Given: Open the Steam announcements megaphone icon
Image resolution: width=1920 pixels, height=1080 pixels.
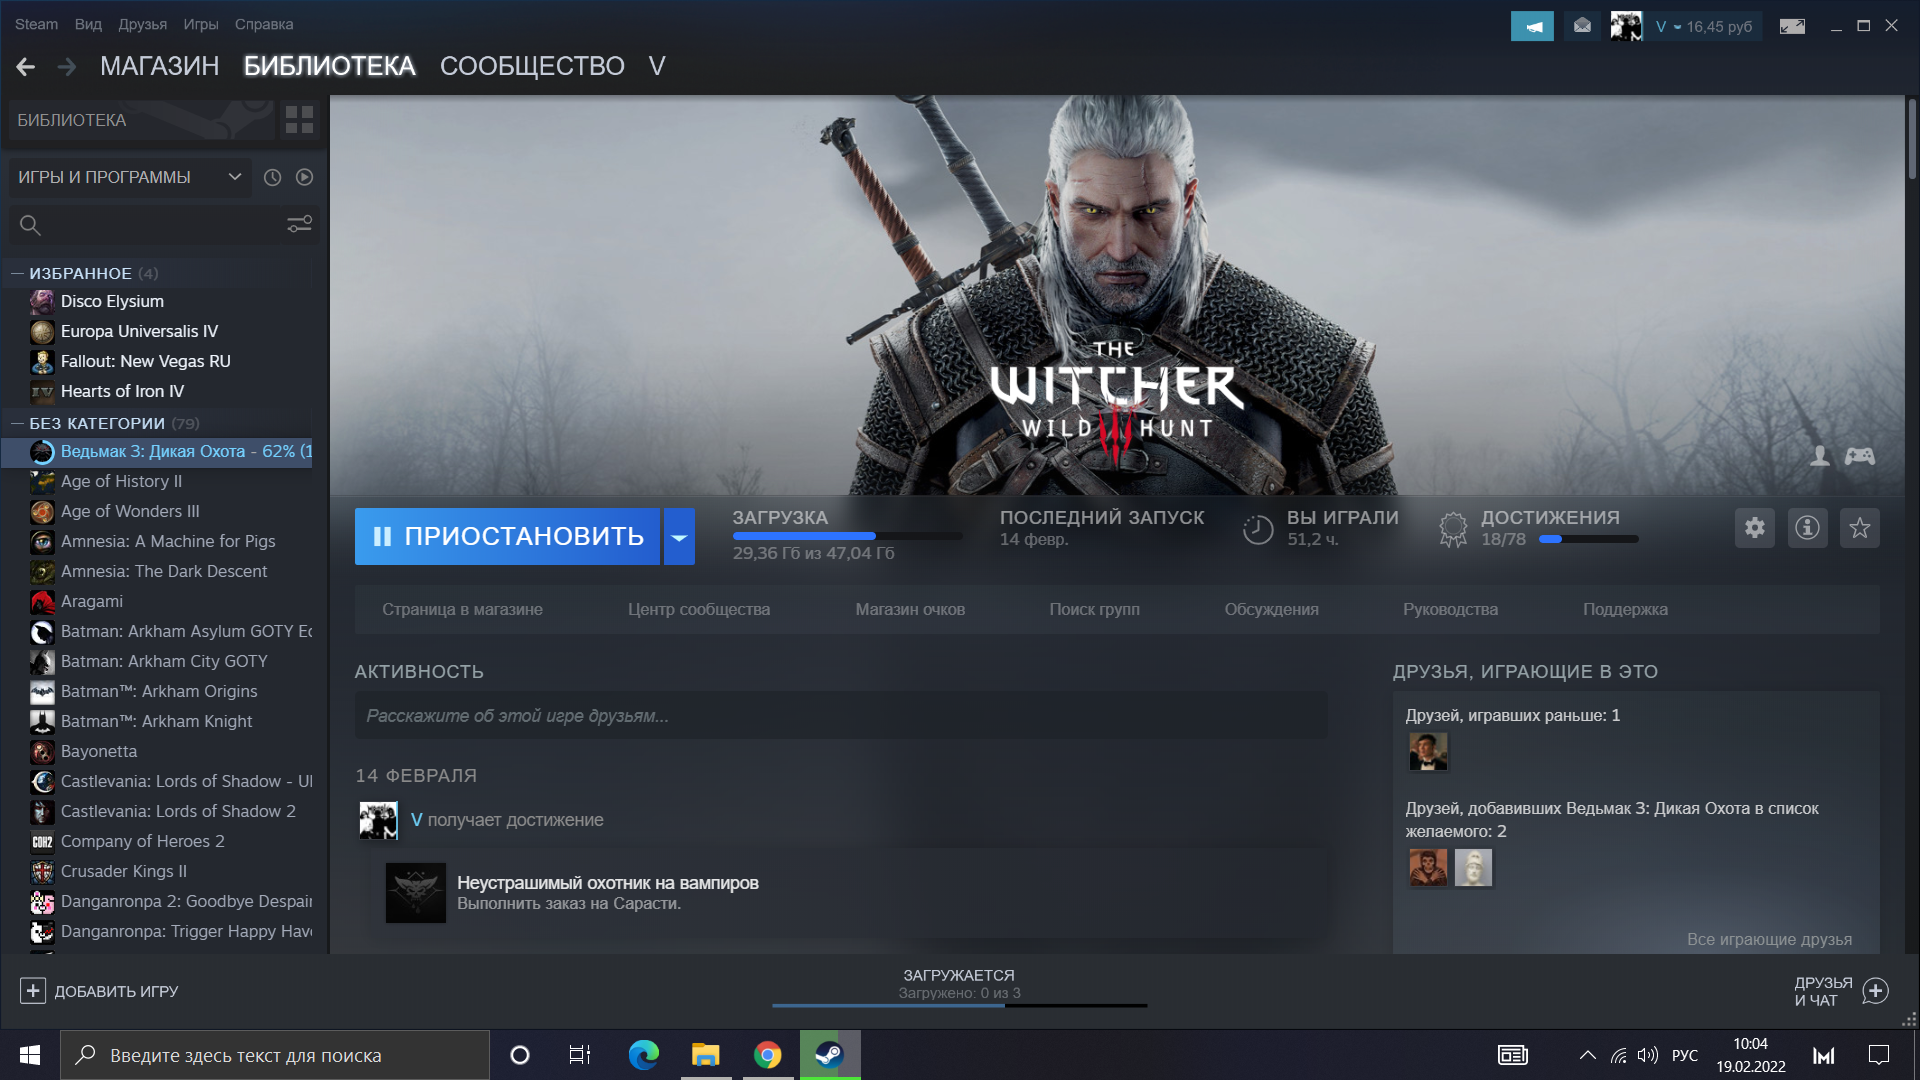Looking at the screenshot, I should [x=1532, y=26].
